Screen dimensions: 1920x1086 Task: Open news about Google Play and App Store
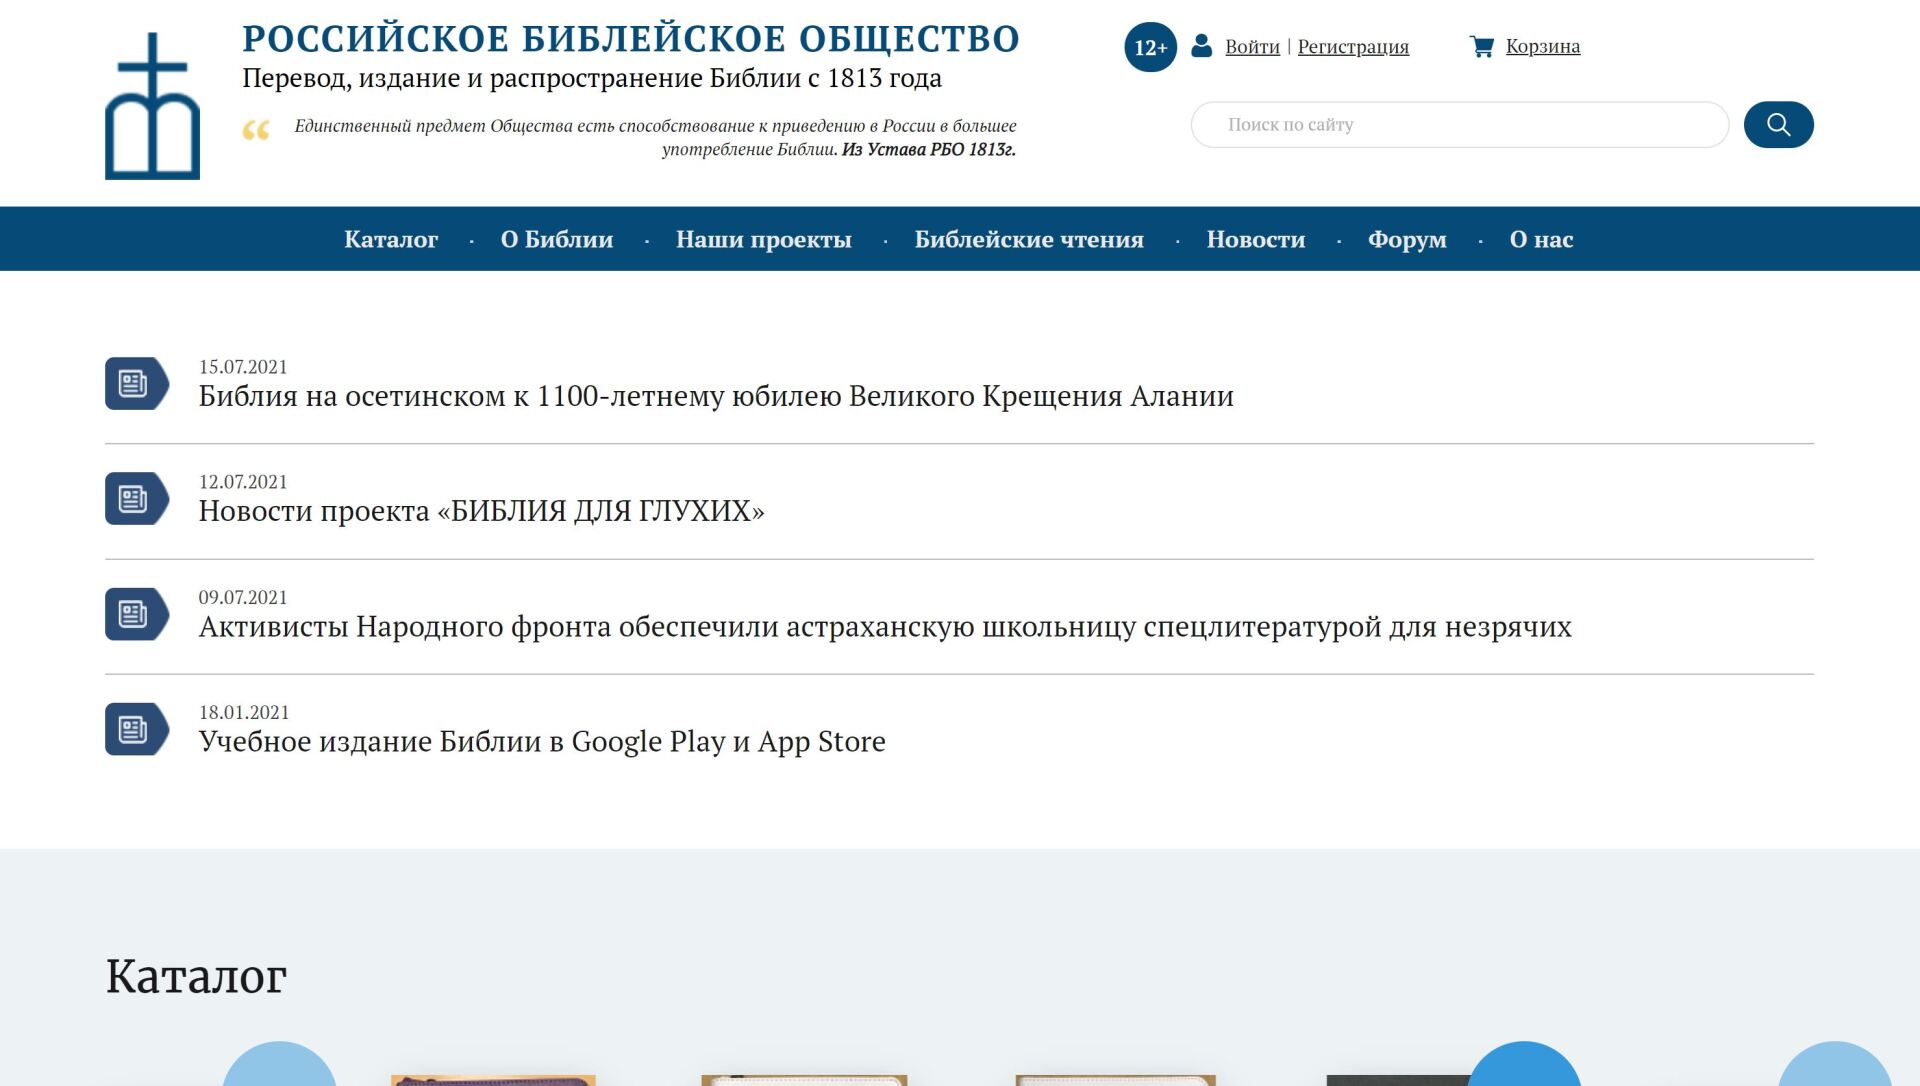(x=542, y=742)
